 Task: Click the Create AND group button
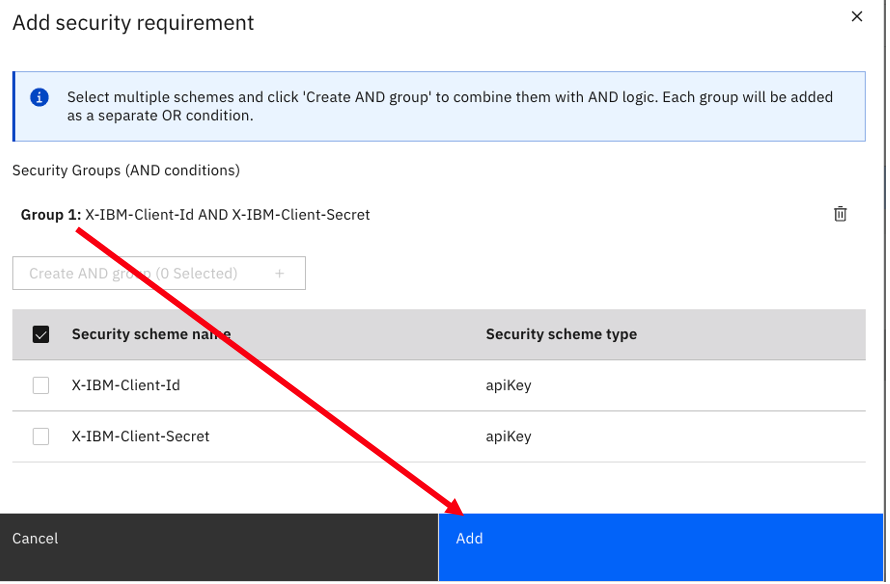(159, 273)
